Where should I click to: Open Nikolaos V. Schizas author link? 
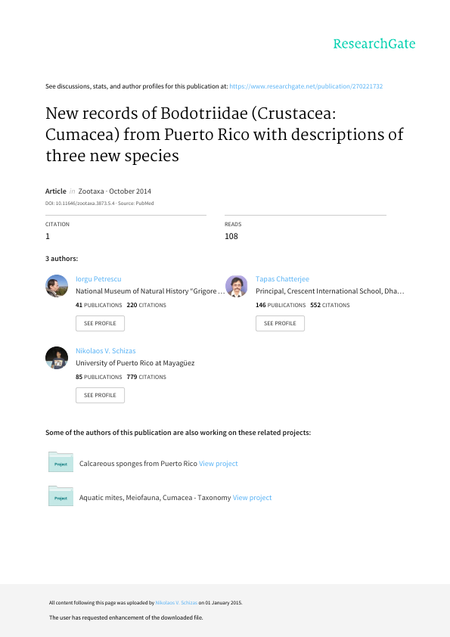[106, 351]
